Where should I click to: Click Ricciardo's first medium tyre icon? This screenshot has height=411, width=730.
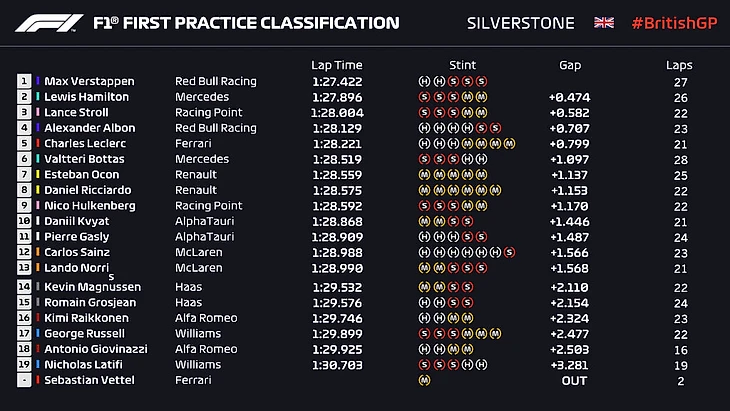click(x=424, y=190)
